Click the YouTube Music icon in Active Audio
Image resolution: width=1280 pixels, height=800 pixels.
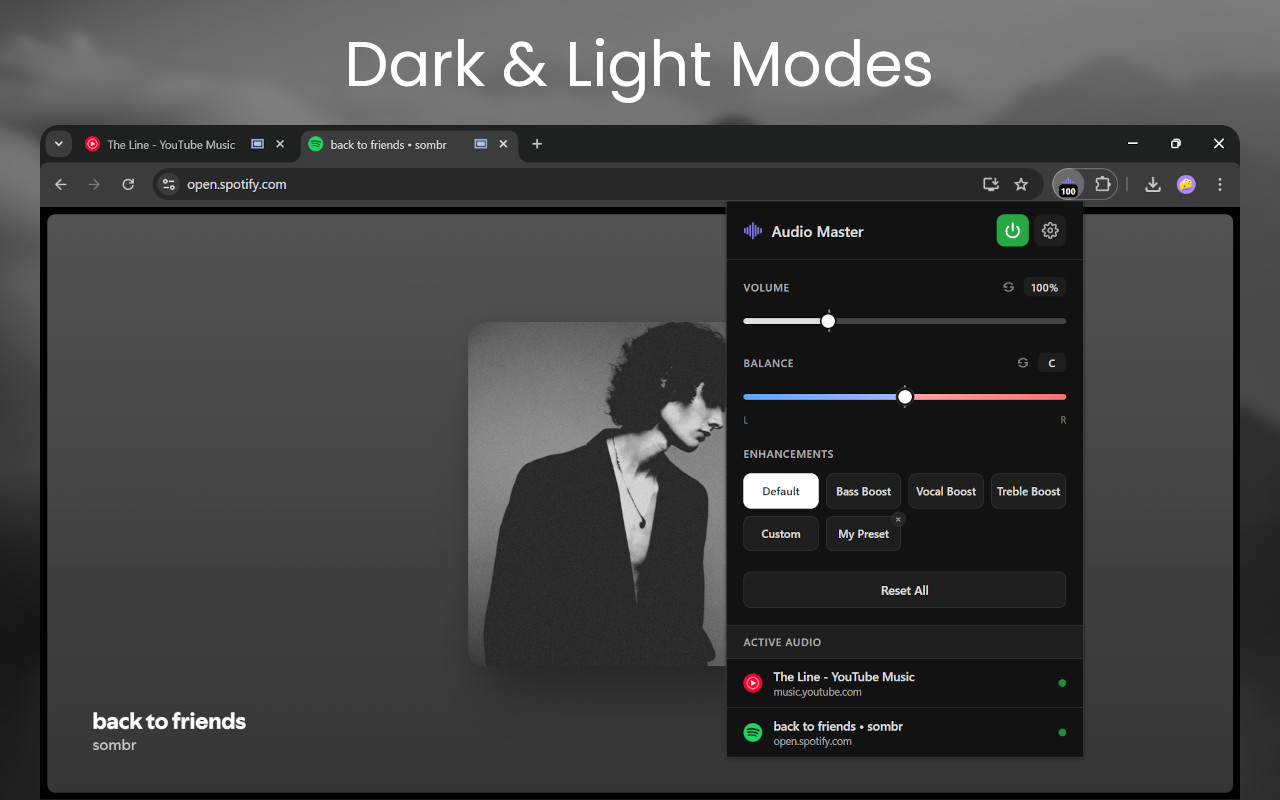[752, 683]
